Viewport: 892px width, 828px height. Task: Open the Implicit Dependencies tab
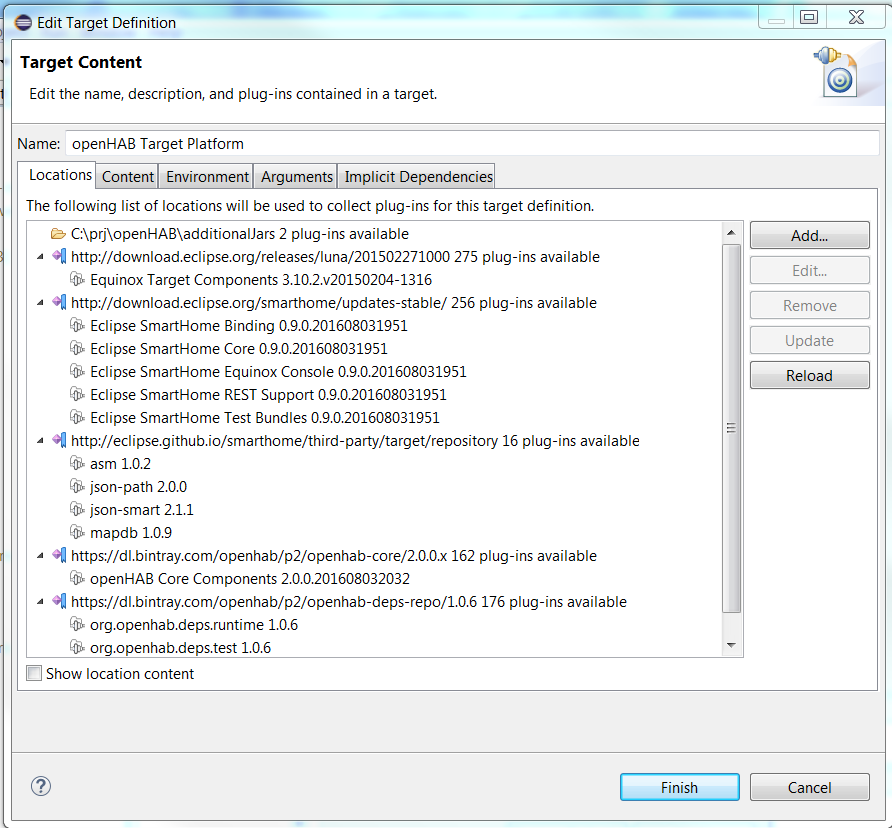(x=418, y=177)
